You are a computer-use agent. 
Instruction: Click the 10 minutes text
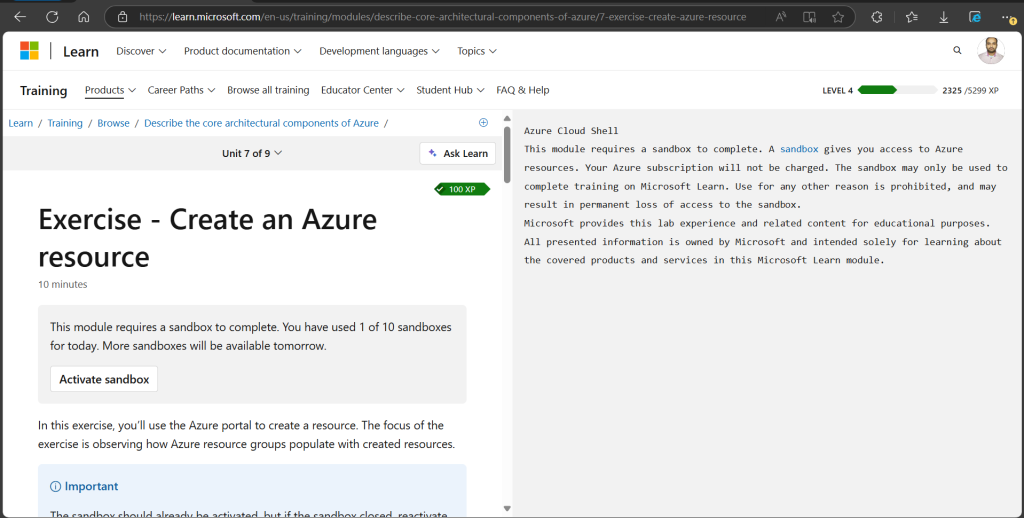63,284
